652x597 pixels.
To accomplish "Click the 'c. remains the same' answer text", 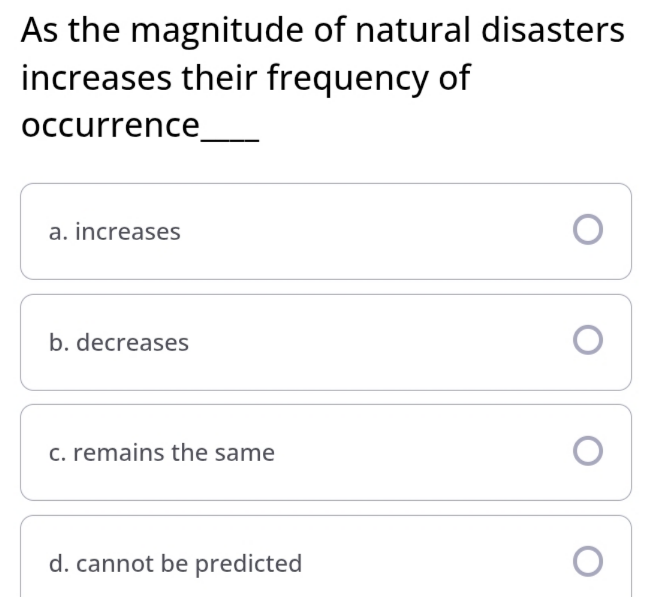I will 162,453.
